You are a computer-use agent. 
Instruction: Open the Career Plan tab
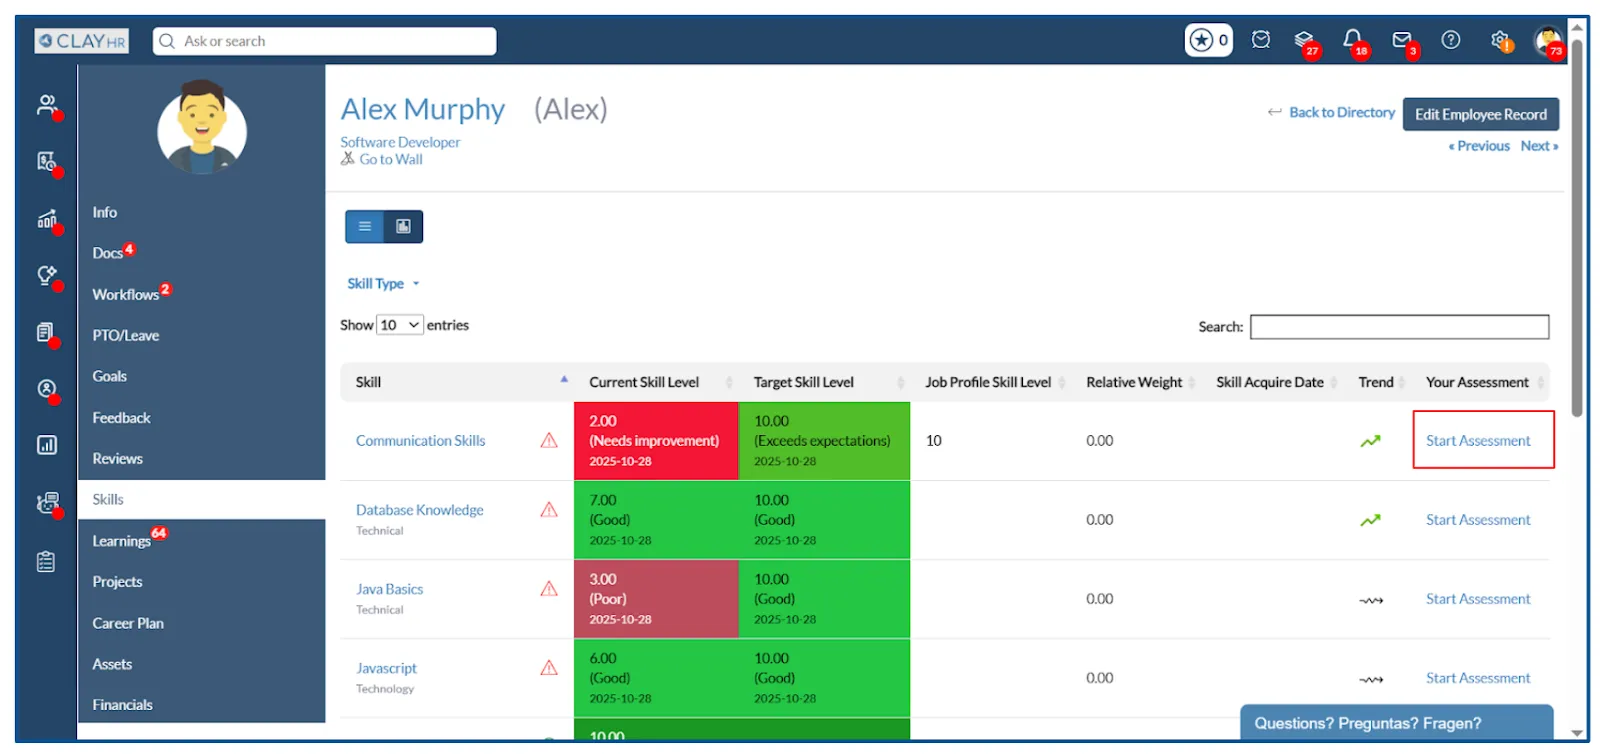coord(128,623)
